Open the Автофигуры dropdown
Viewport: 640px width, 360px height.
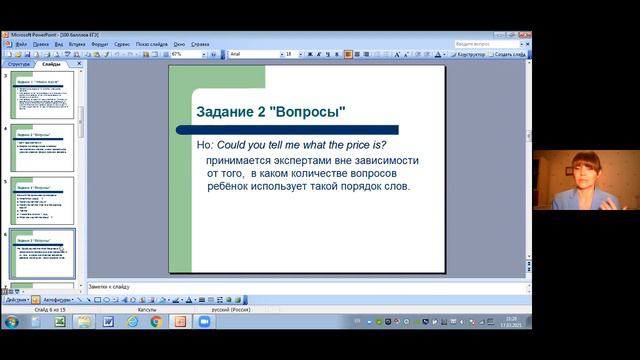coord(58,300)
